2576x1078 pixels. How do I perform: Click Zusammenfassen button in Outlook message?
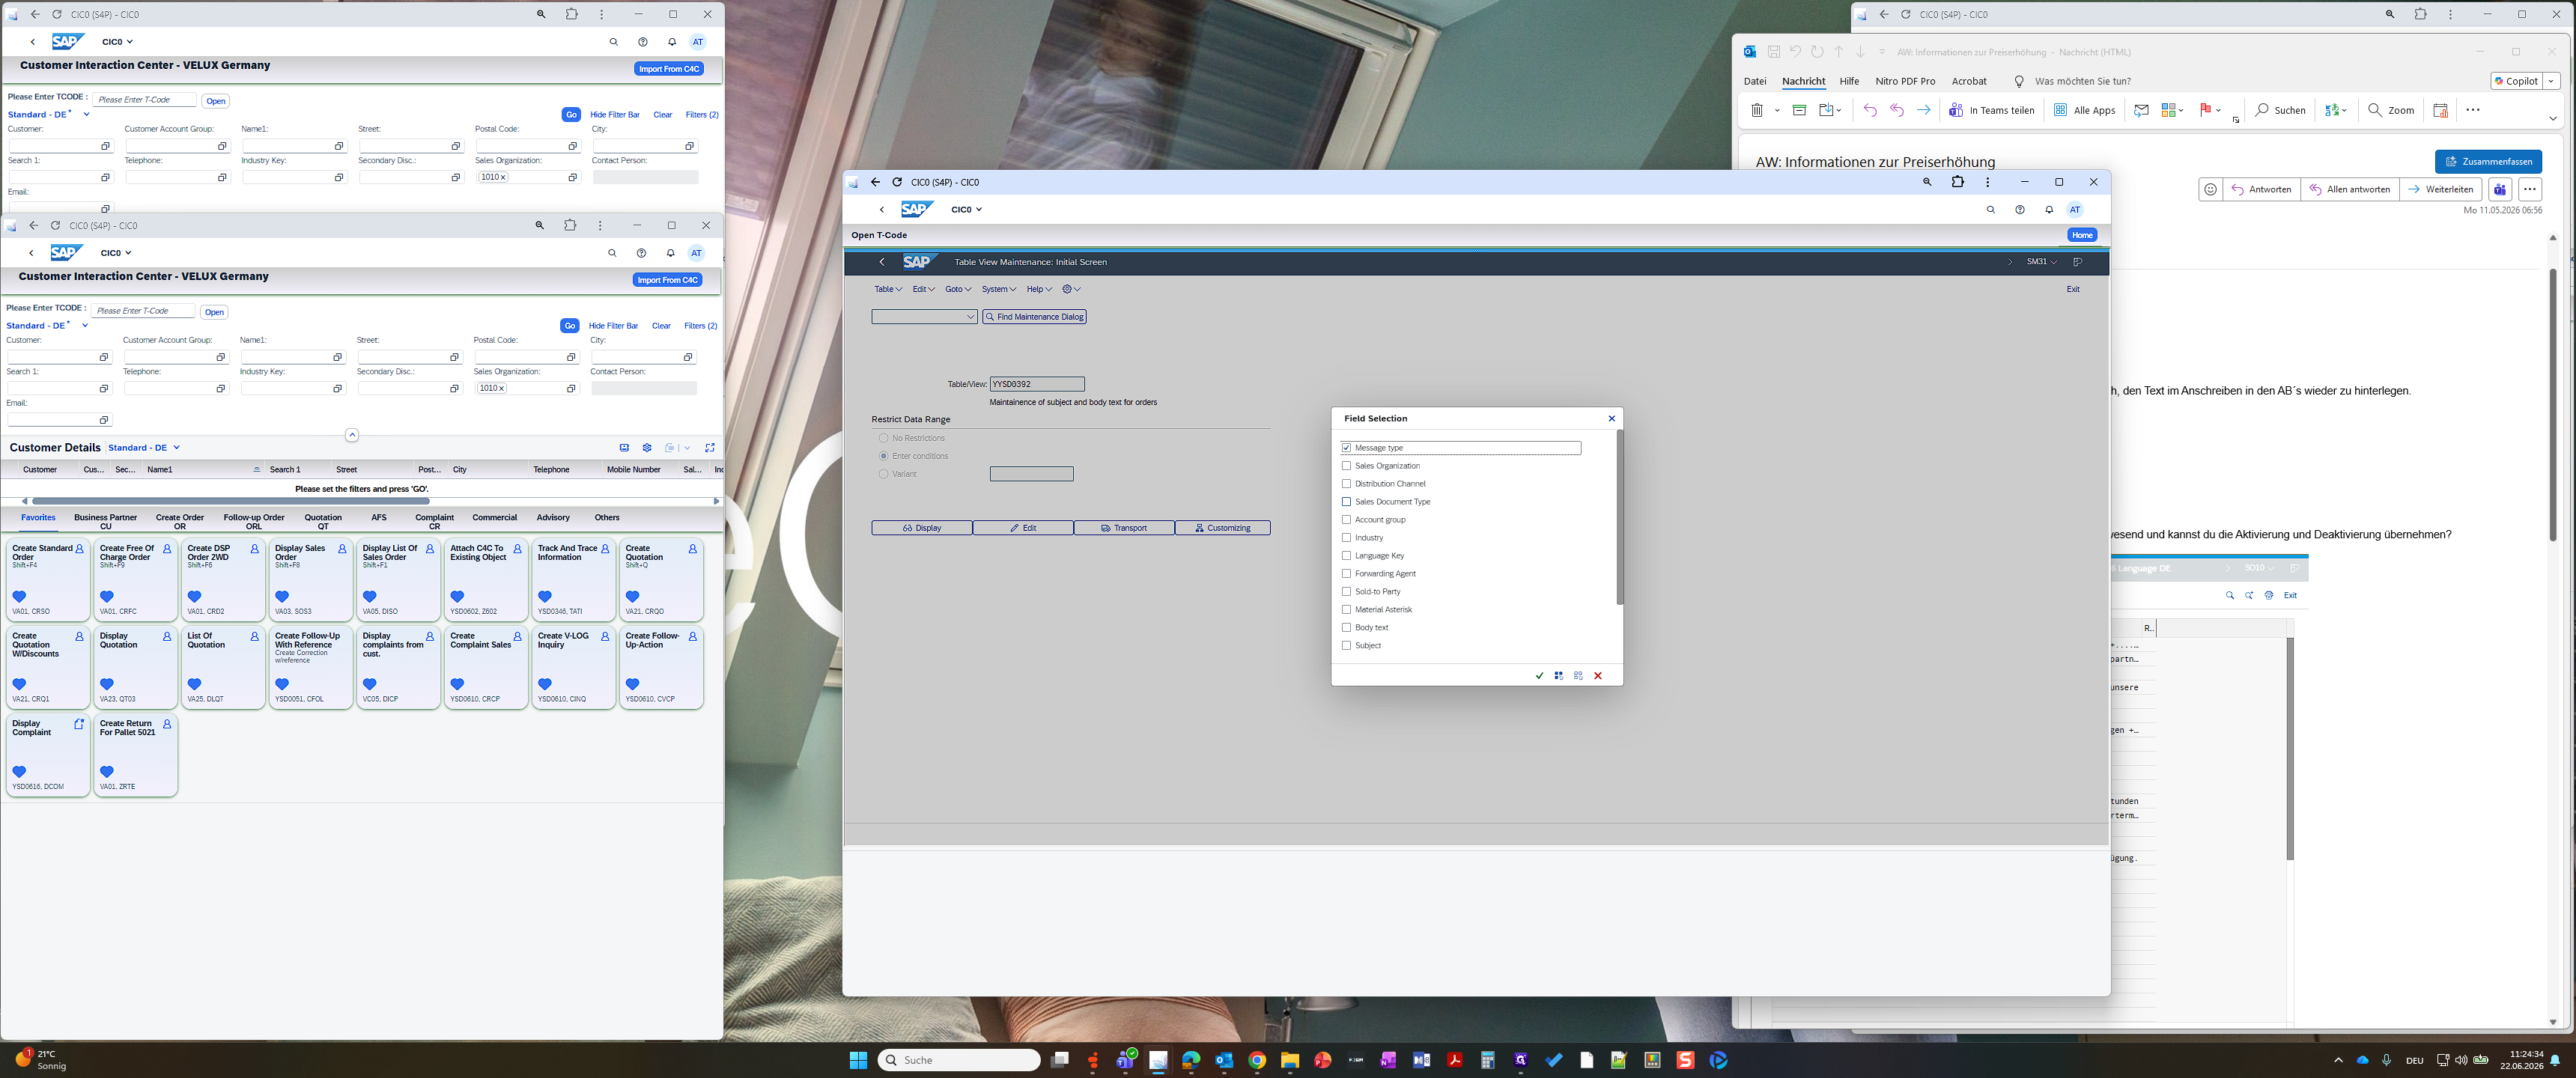click(2488, 161)
